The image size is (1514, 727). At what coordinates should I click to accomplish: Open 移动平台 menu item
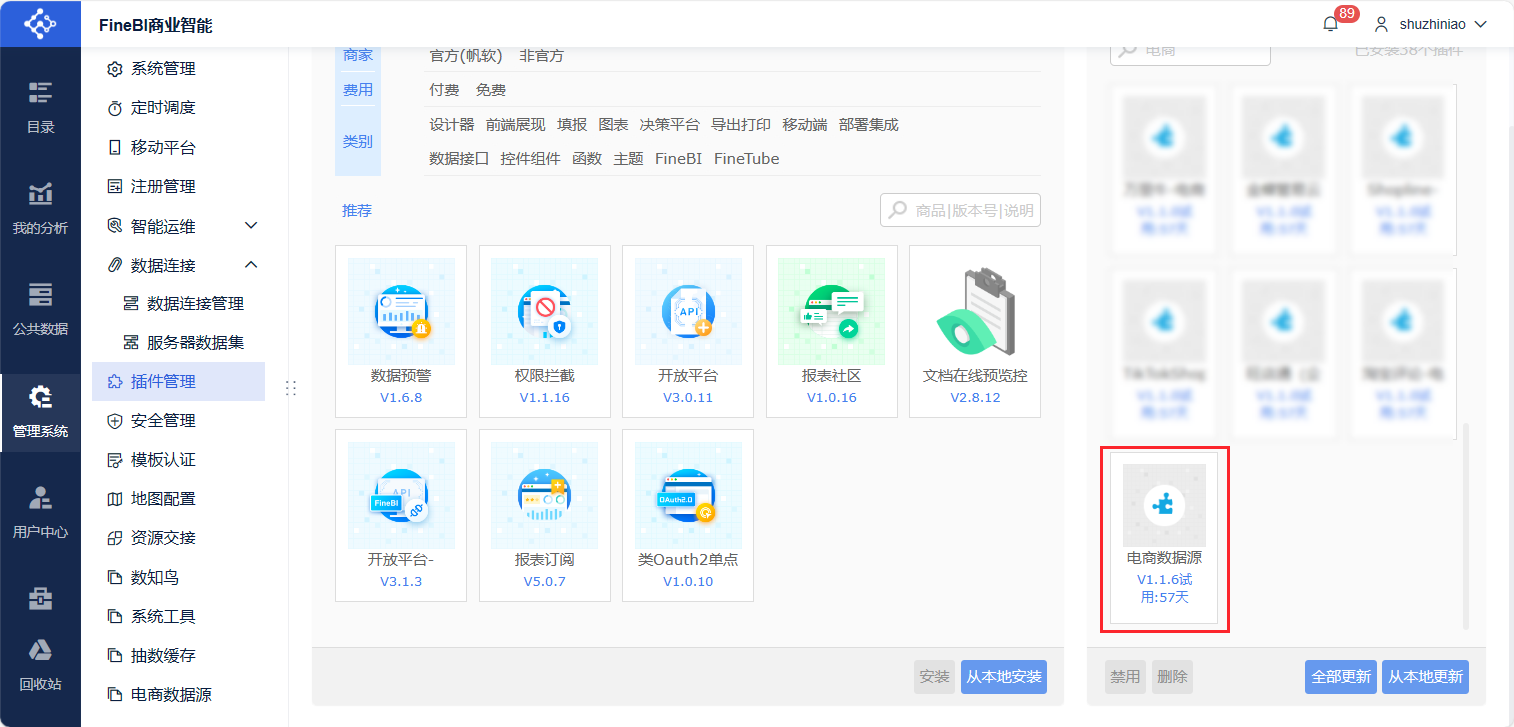coord(178,148)
